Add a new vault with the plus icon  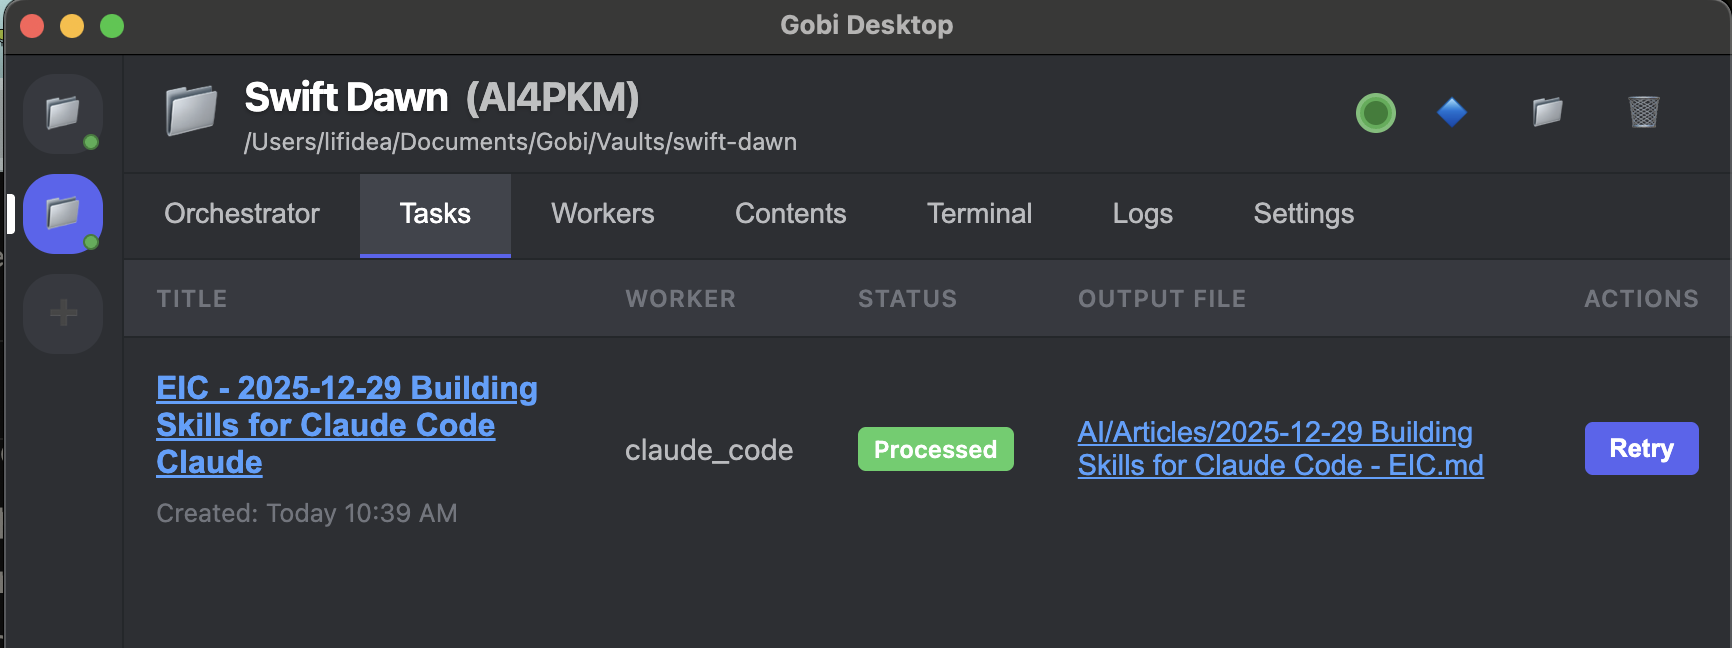click(63, 314)
